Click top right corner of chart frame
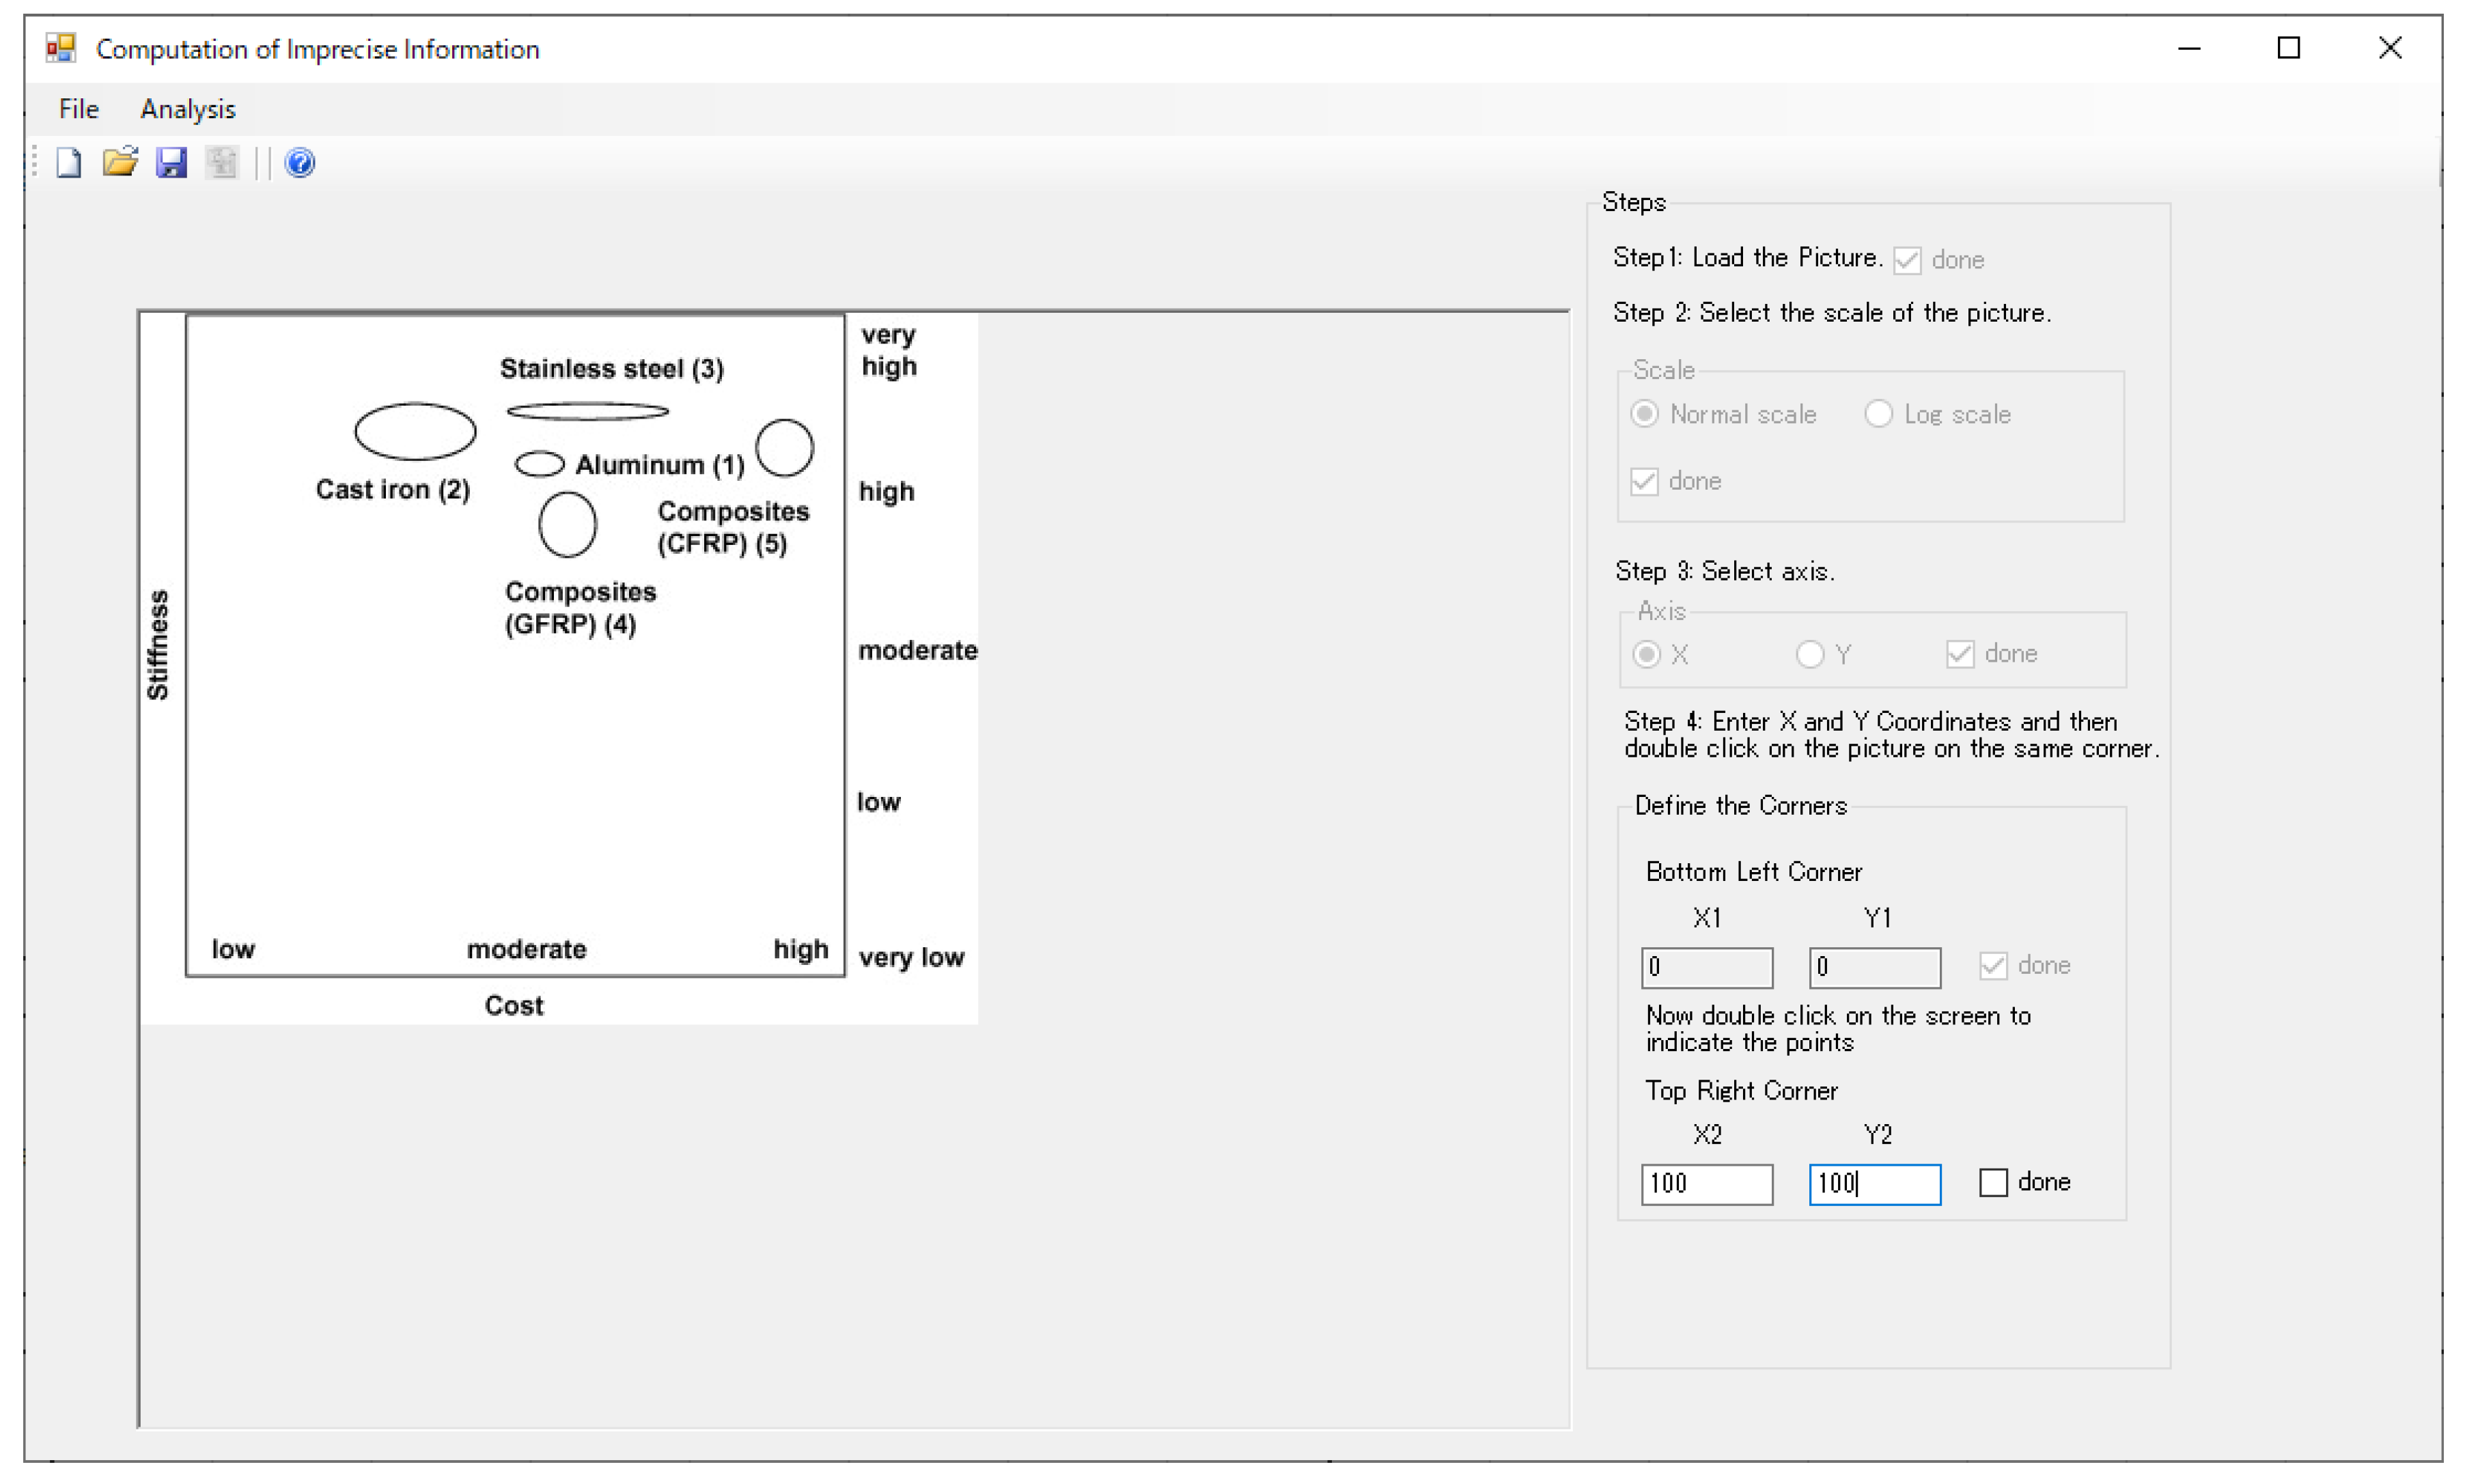This screenshot has height=1484, width=2465. [x=844, y=317]
